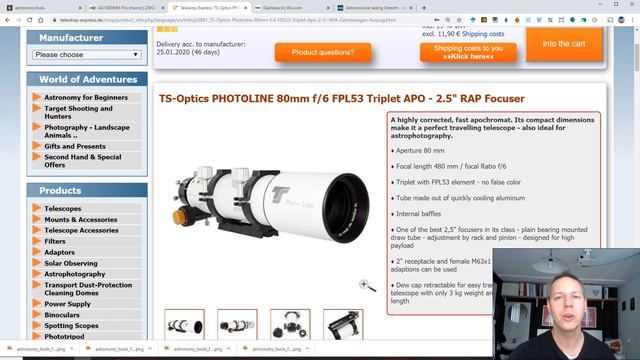This screenshot has height=360, width=640.
Task: Open the Astronomical seeing Utrecht tab
Action: (x=376, y=8)
